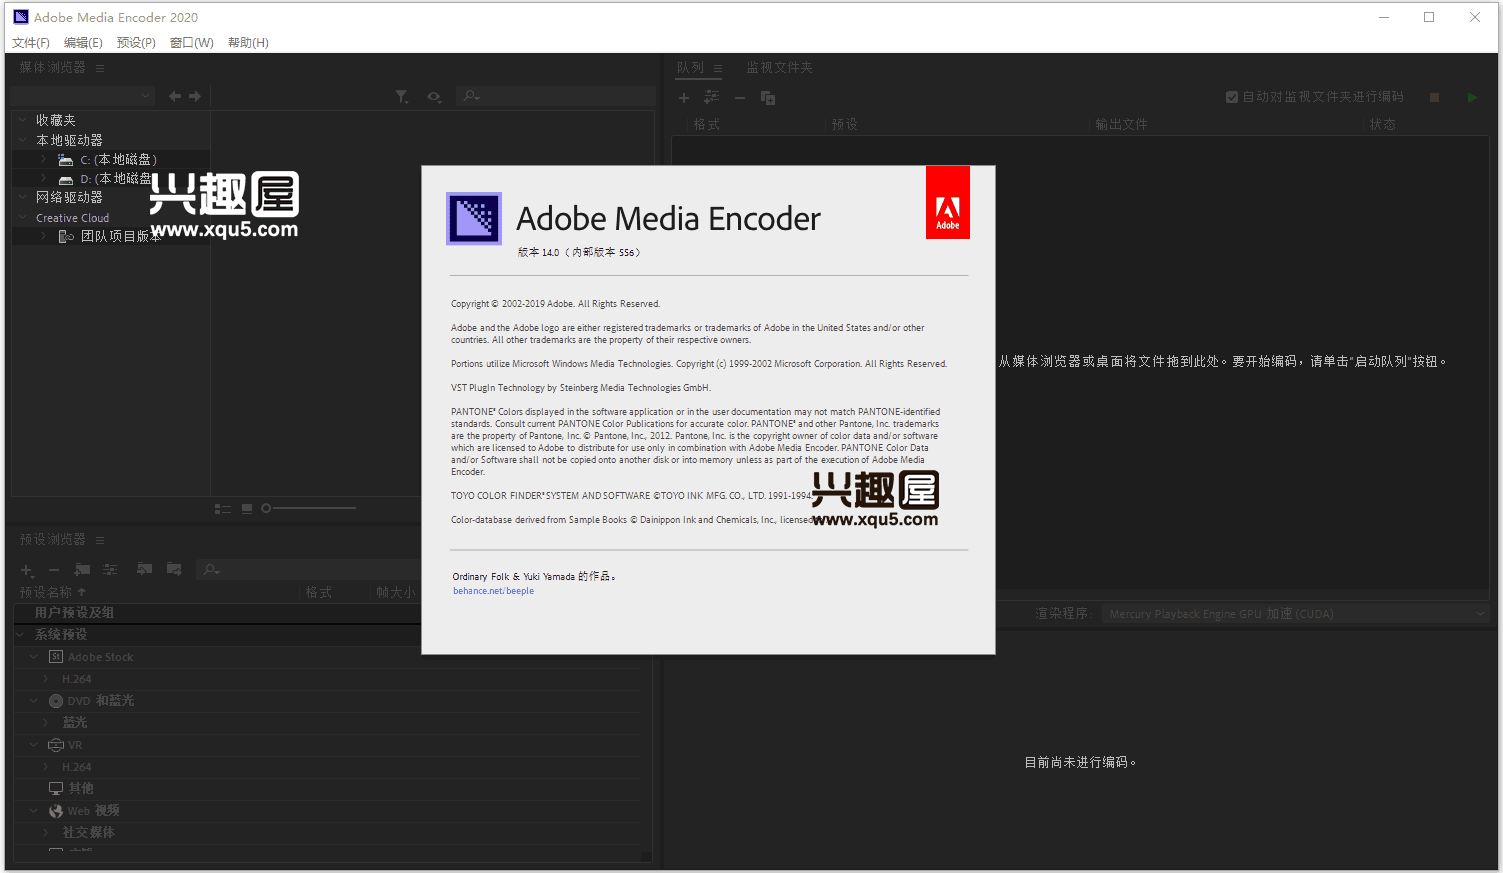Click the Import Presets icon in Preset Browser

145,569
